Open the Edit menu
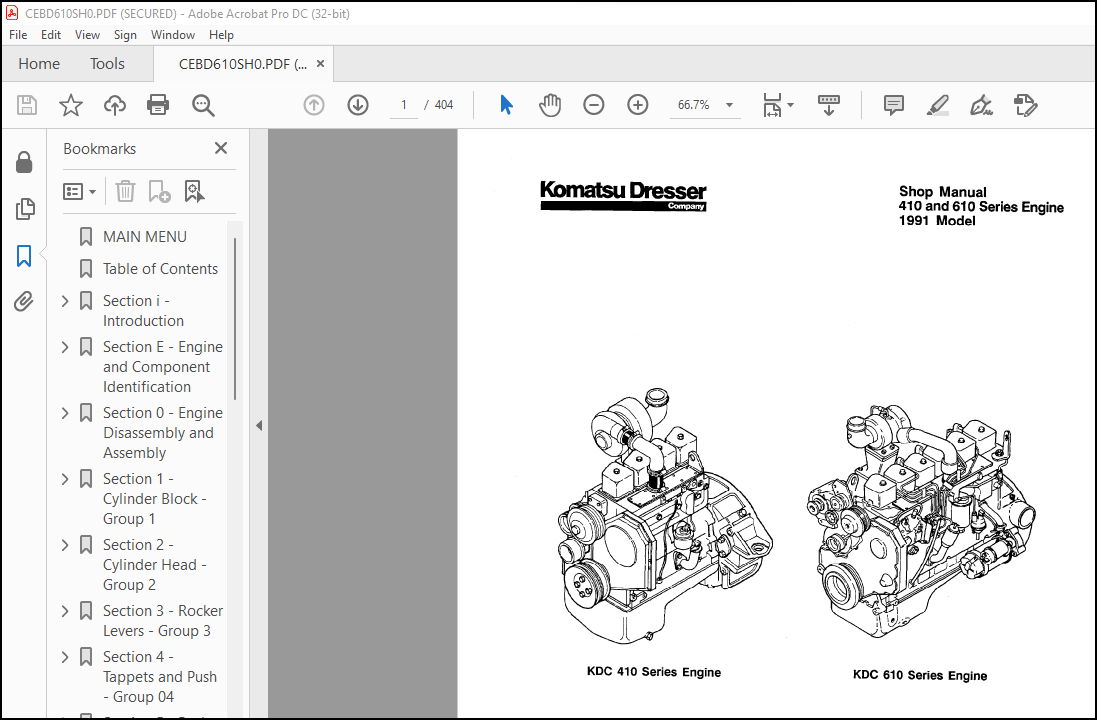The height and width of the screenshot is (720, 1097). pos(50,34)
